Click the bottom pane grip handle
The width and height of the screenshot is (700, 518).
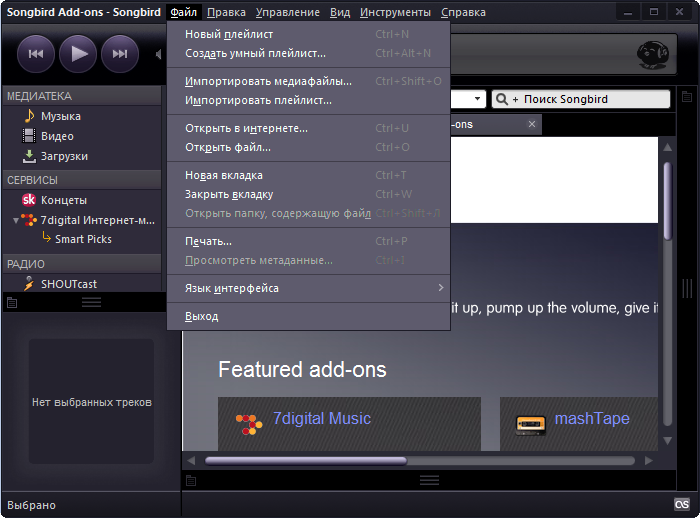pyautogui.click(x=429, y=480)
